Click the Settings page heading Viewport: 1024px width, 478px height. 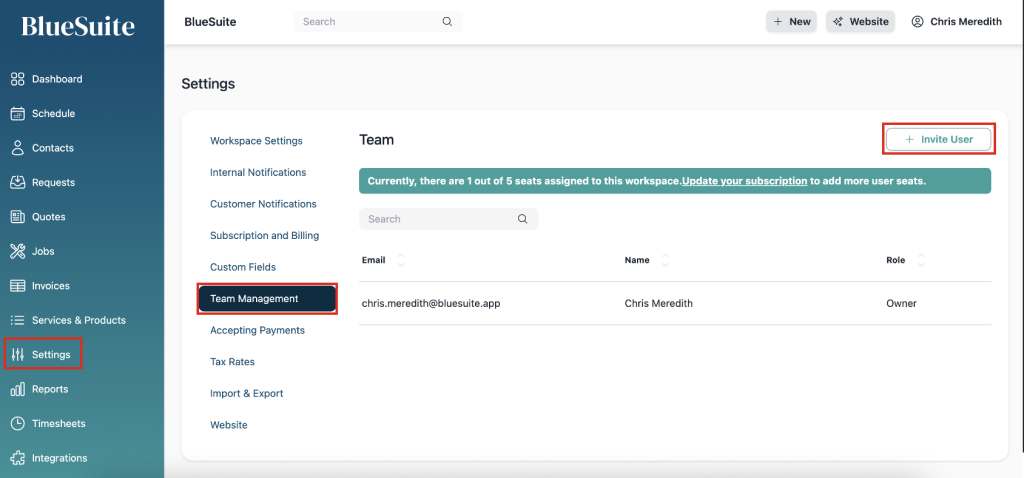(208, 84)
